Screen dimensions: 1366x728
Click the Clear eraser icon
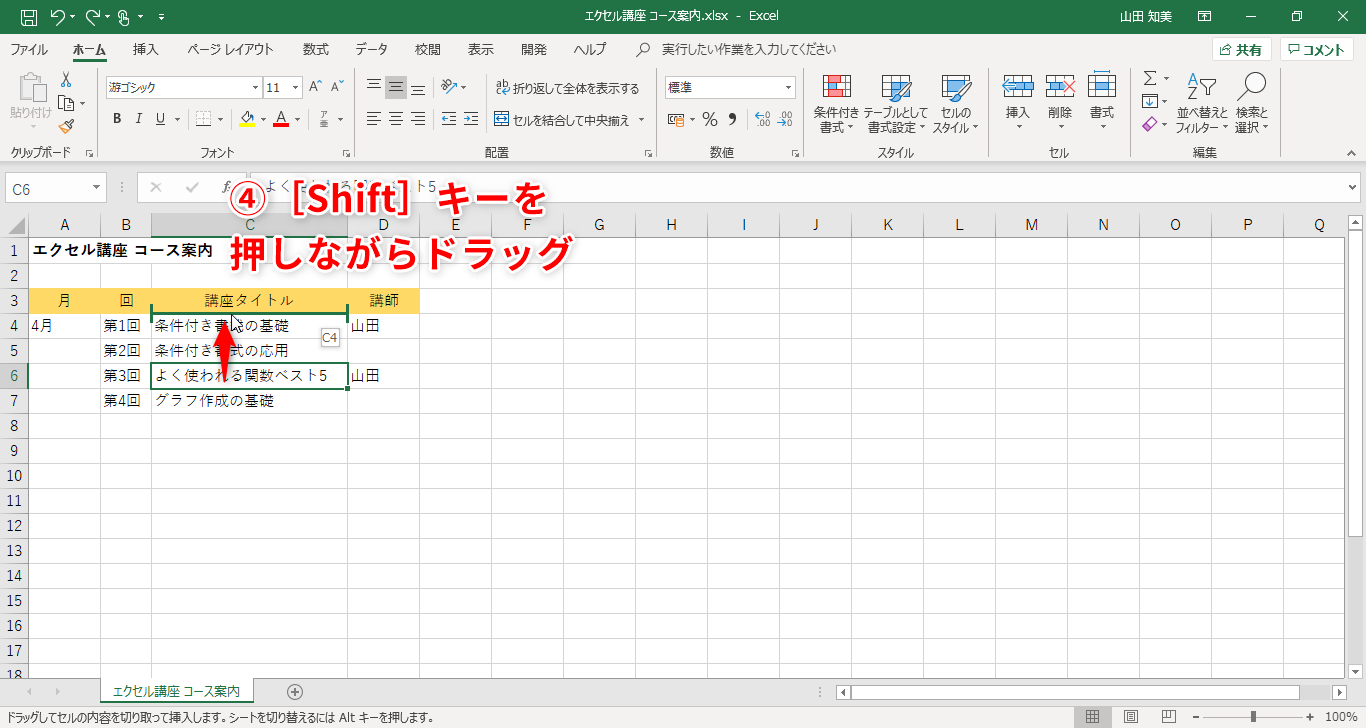point(1150,124)
